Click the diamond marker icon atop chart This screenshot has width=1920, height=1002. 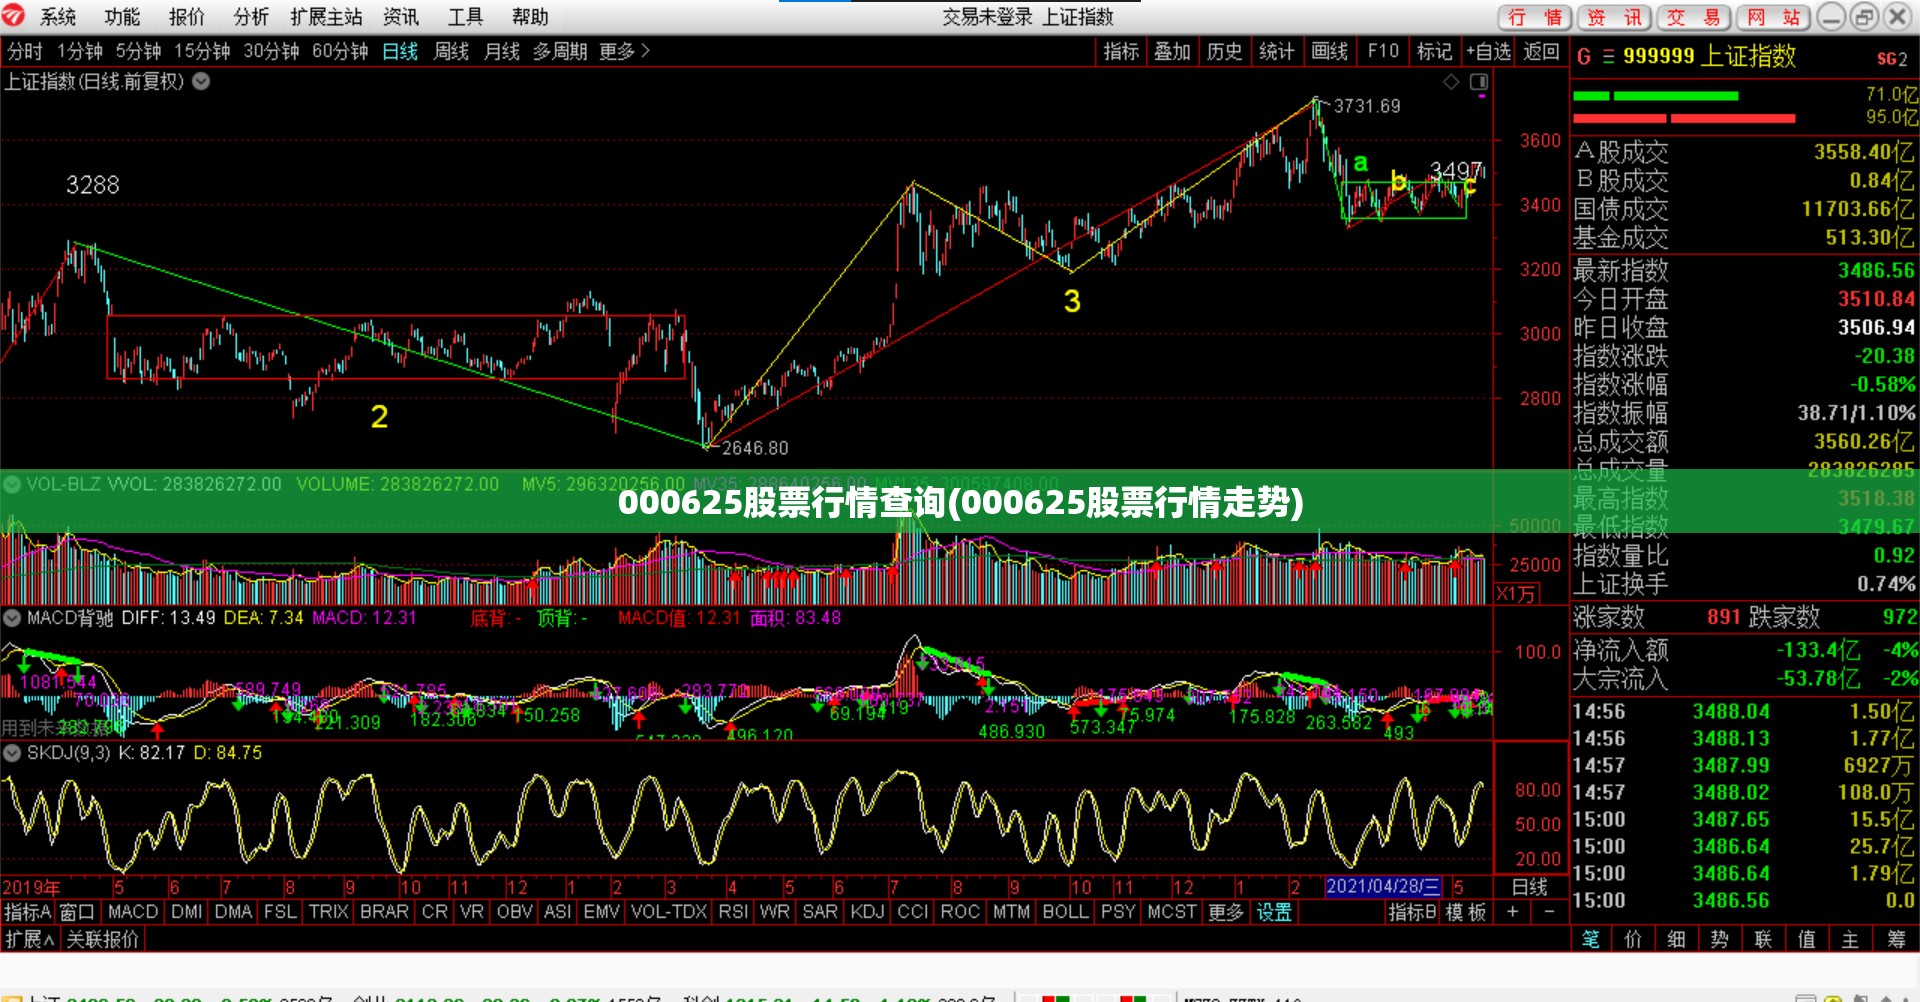(1451, 82)
